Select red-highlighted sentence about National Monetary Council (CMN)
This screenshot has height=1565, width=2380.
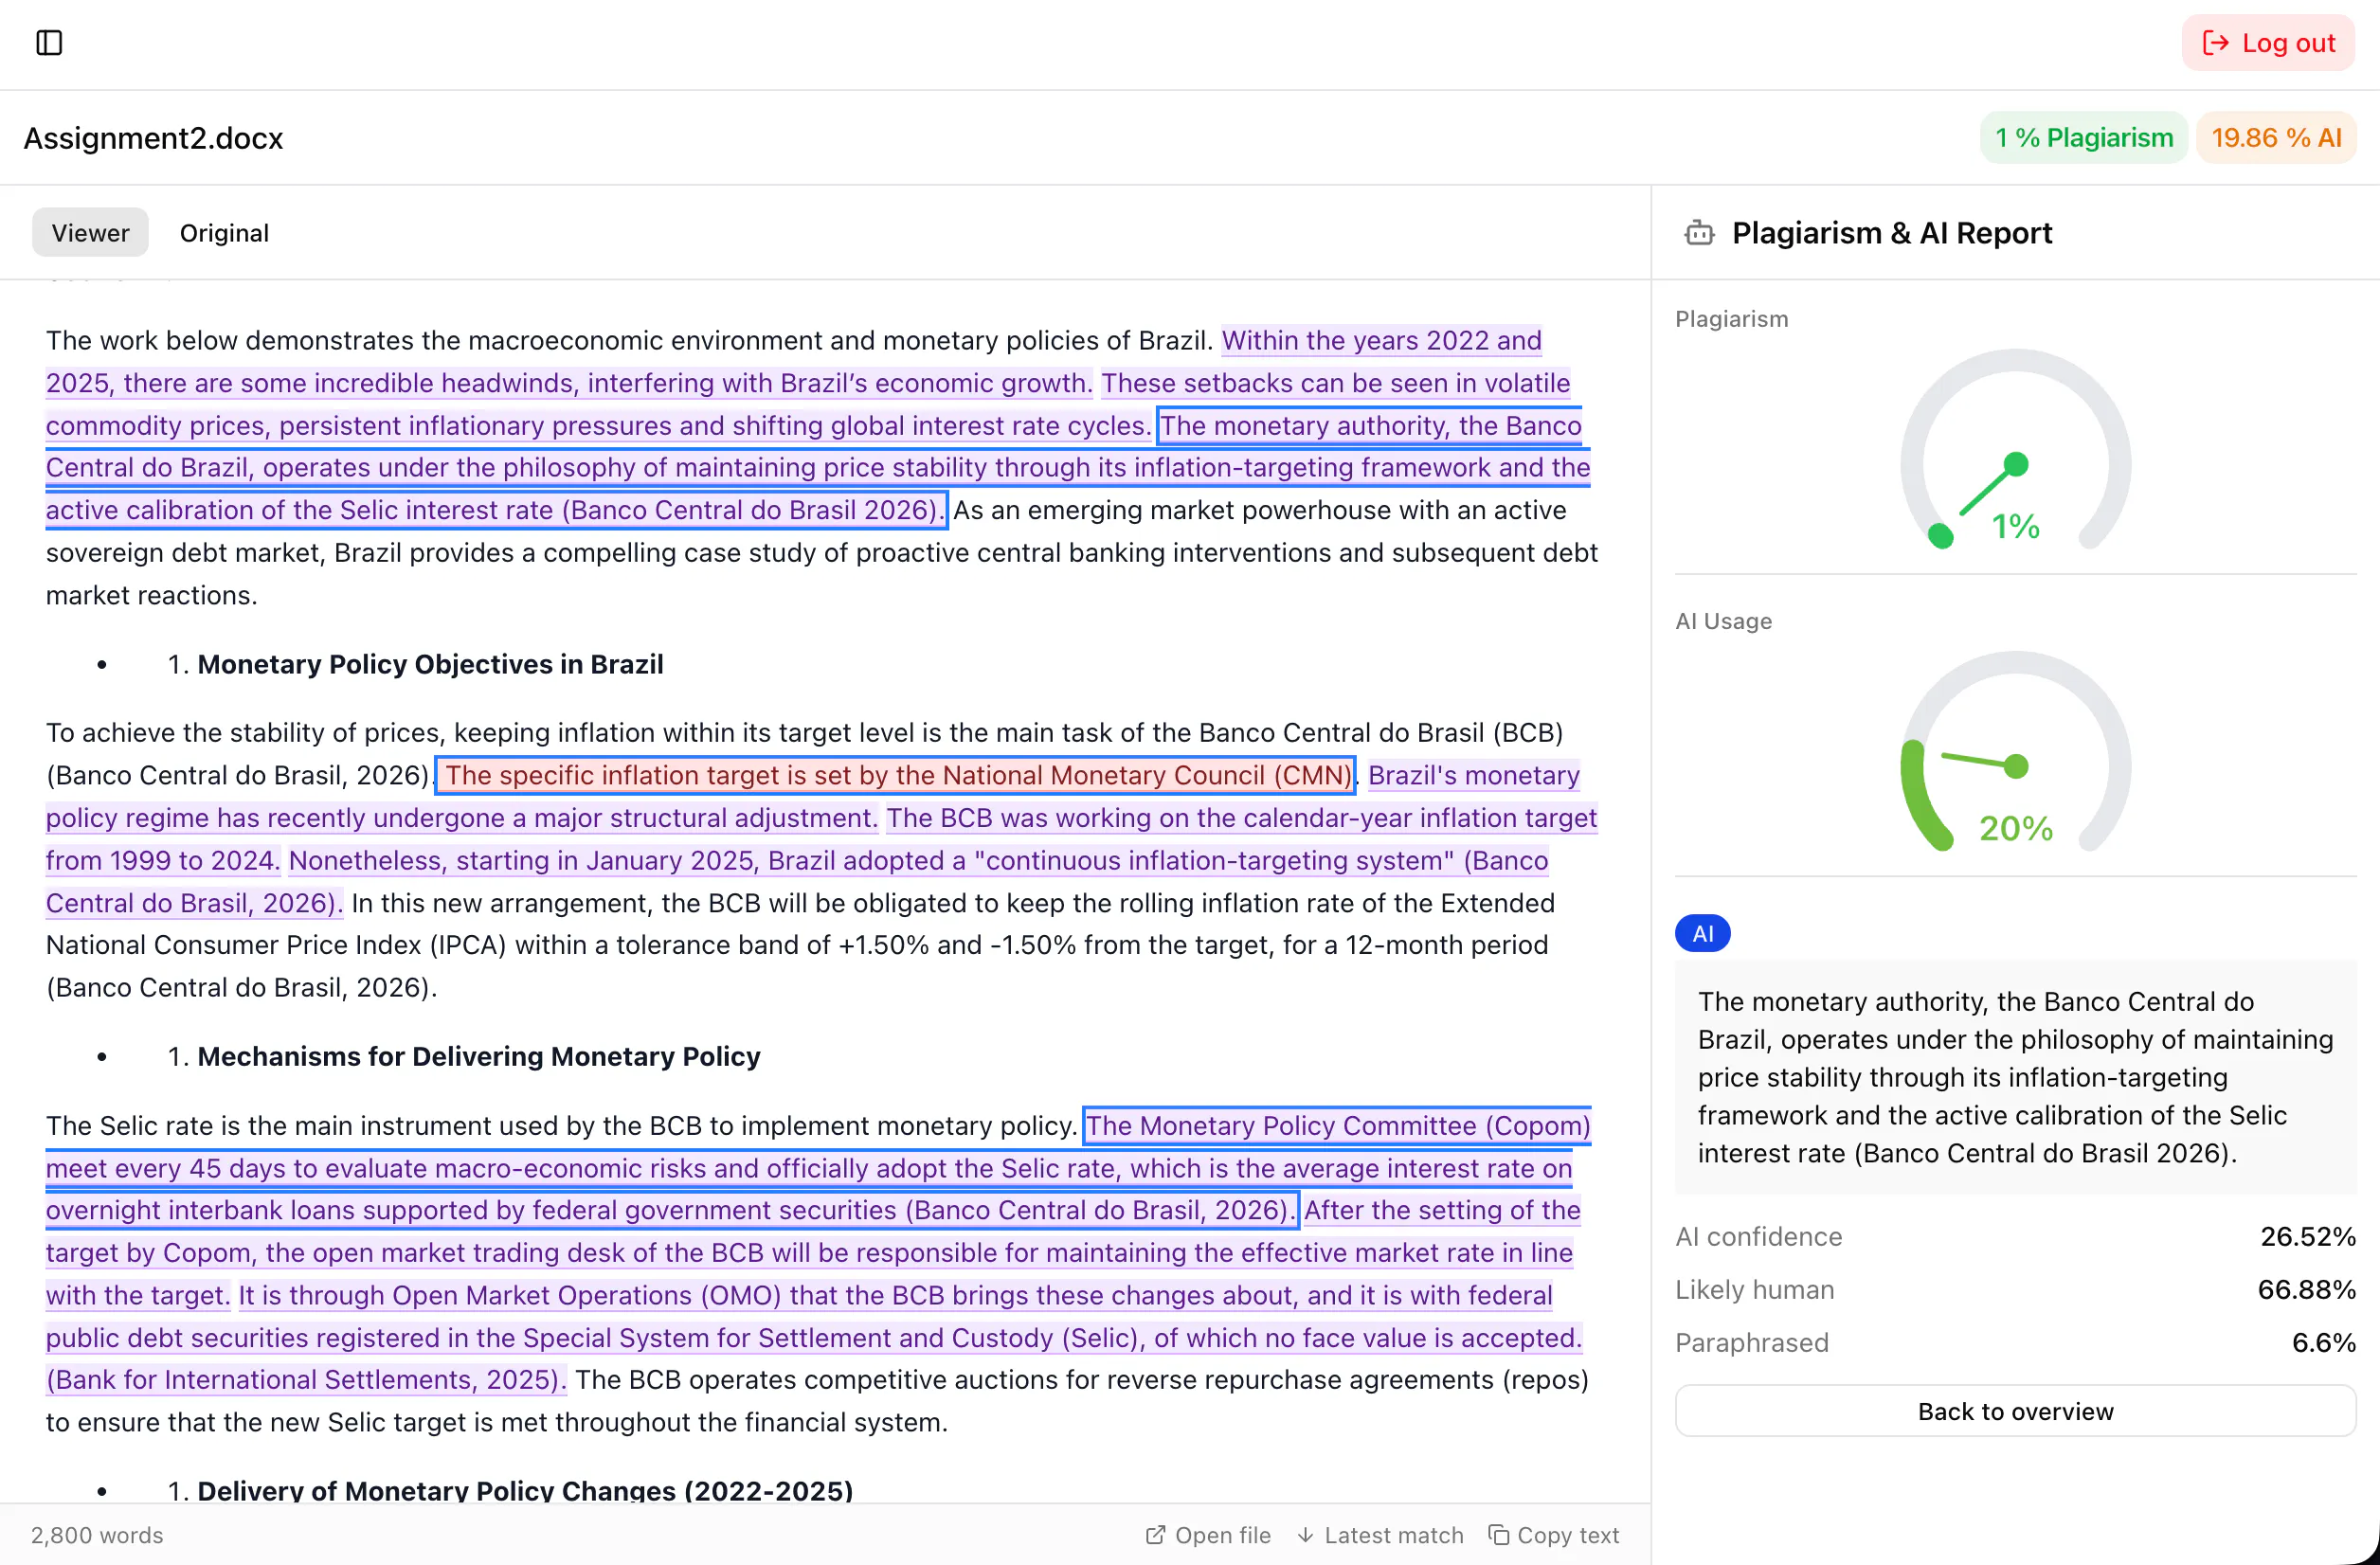[896, 776]
